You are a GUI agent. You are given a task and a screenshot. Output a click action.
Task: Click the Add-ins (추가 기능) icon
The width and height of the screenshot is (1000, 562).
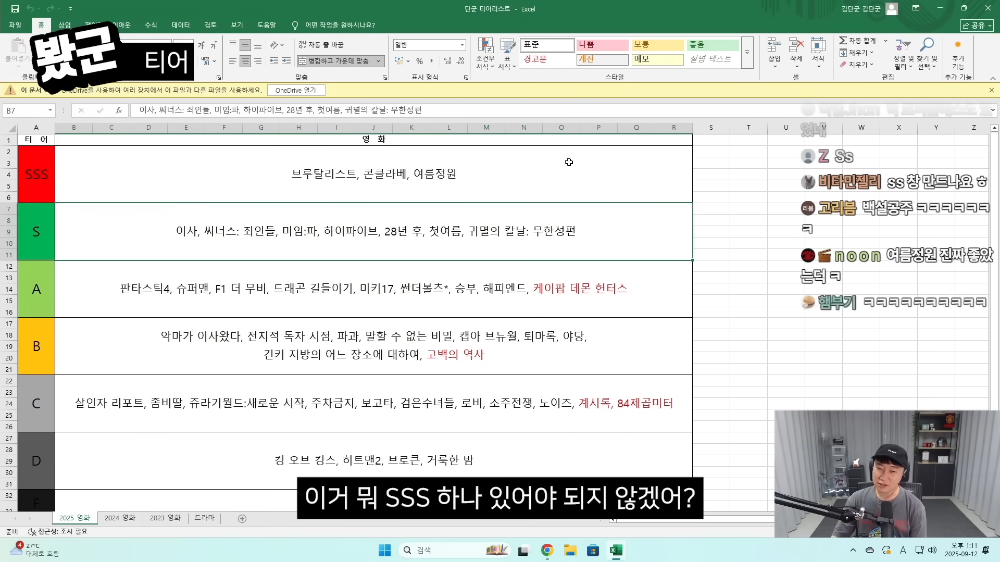957,54
